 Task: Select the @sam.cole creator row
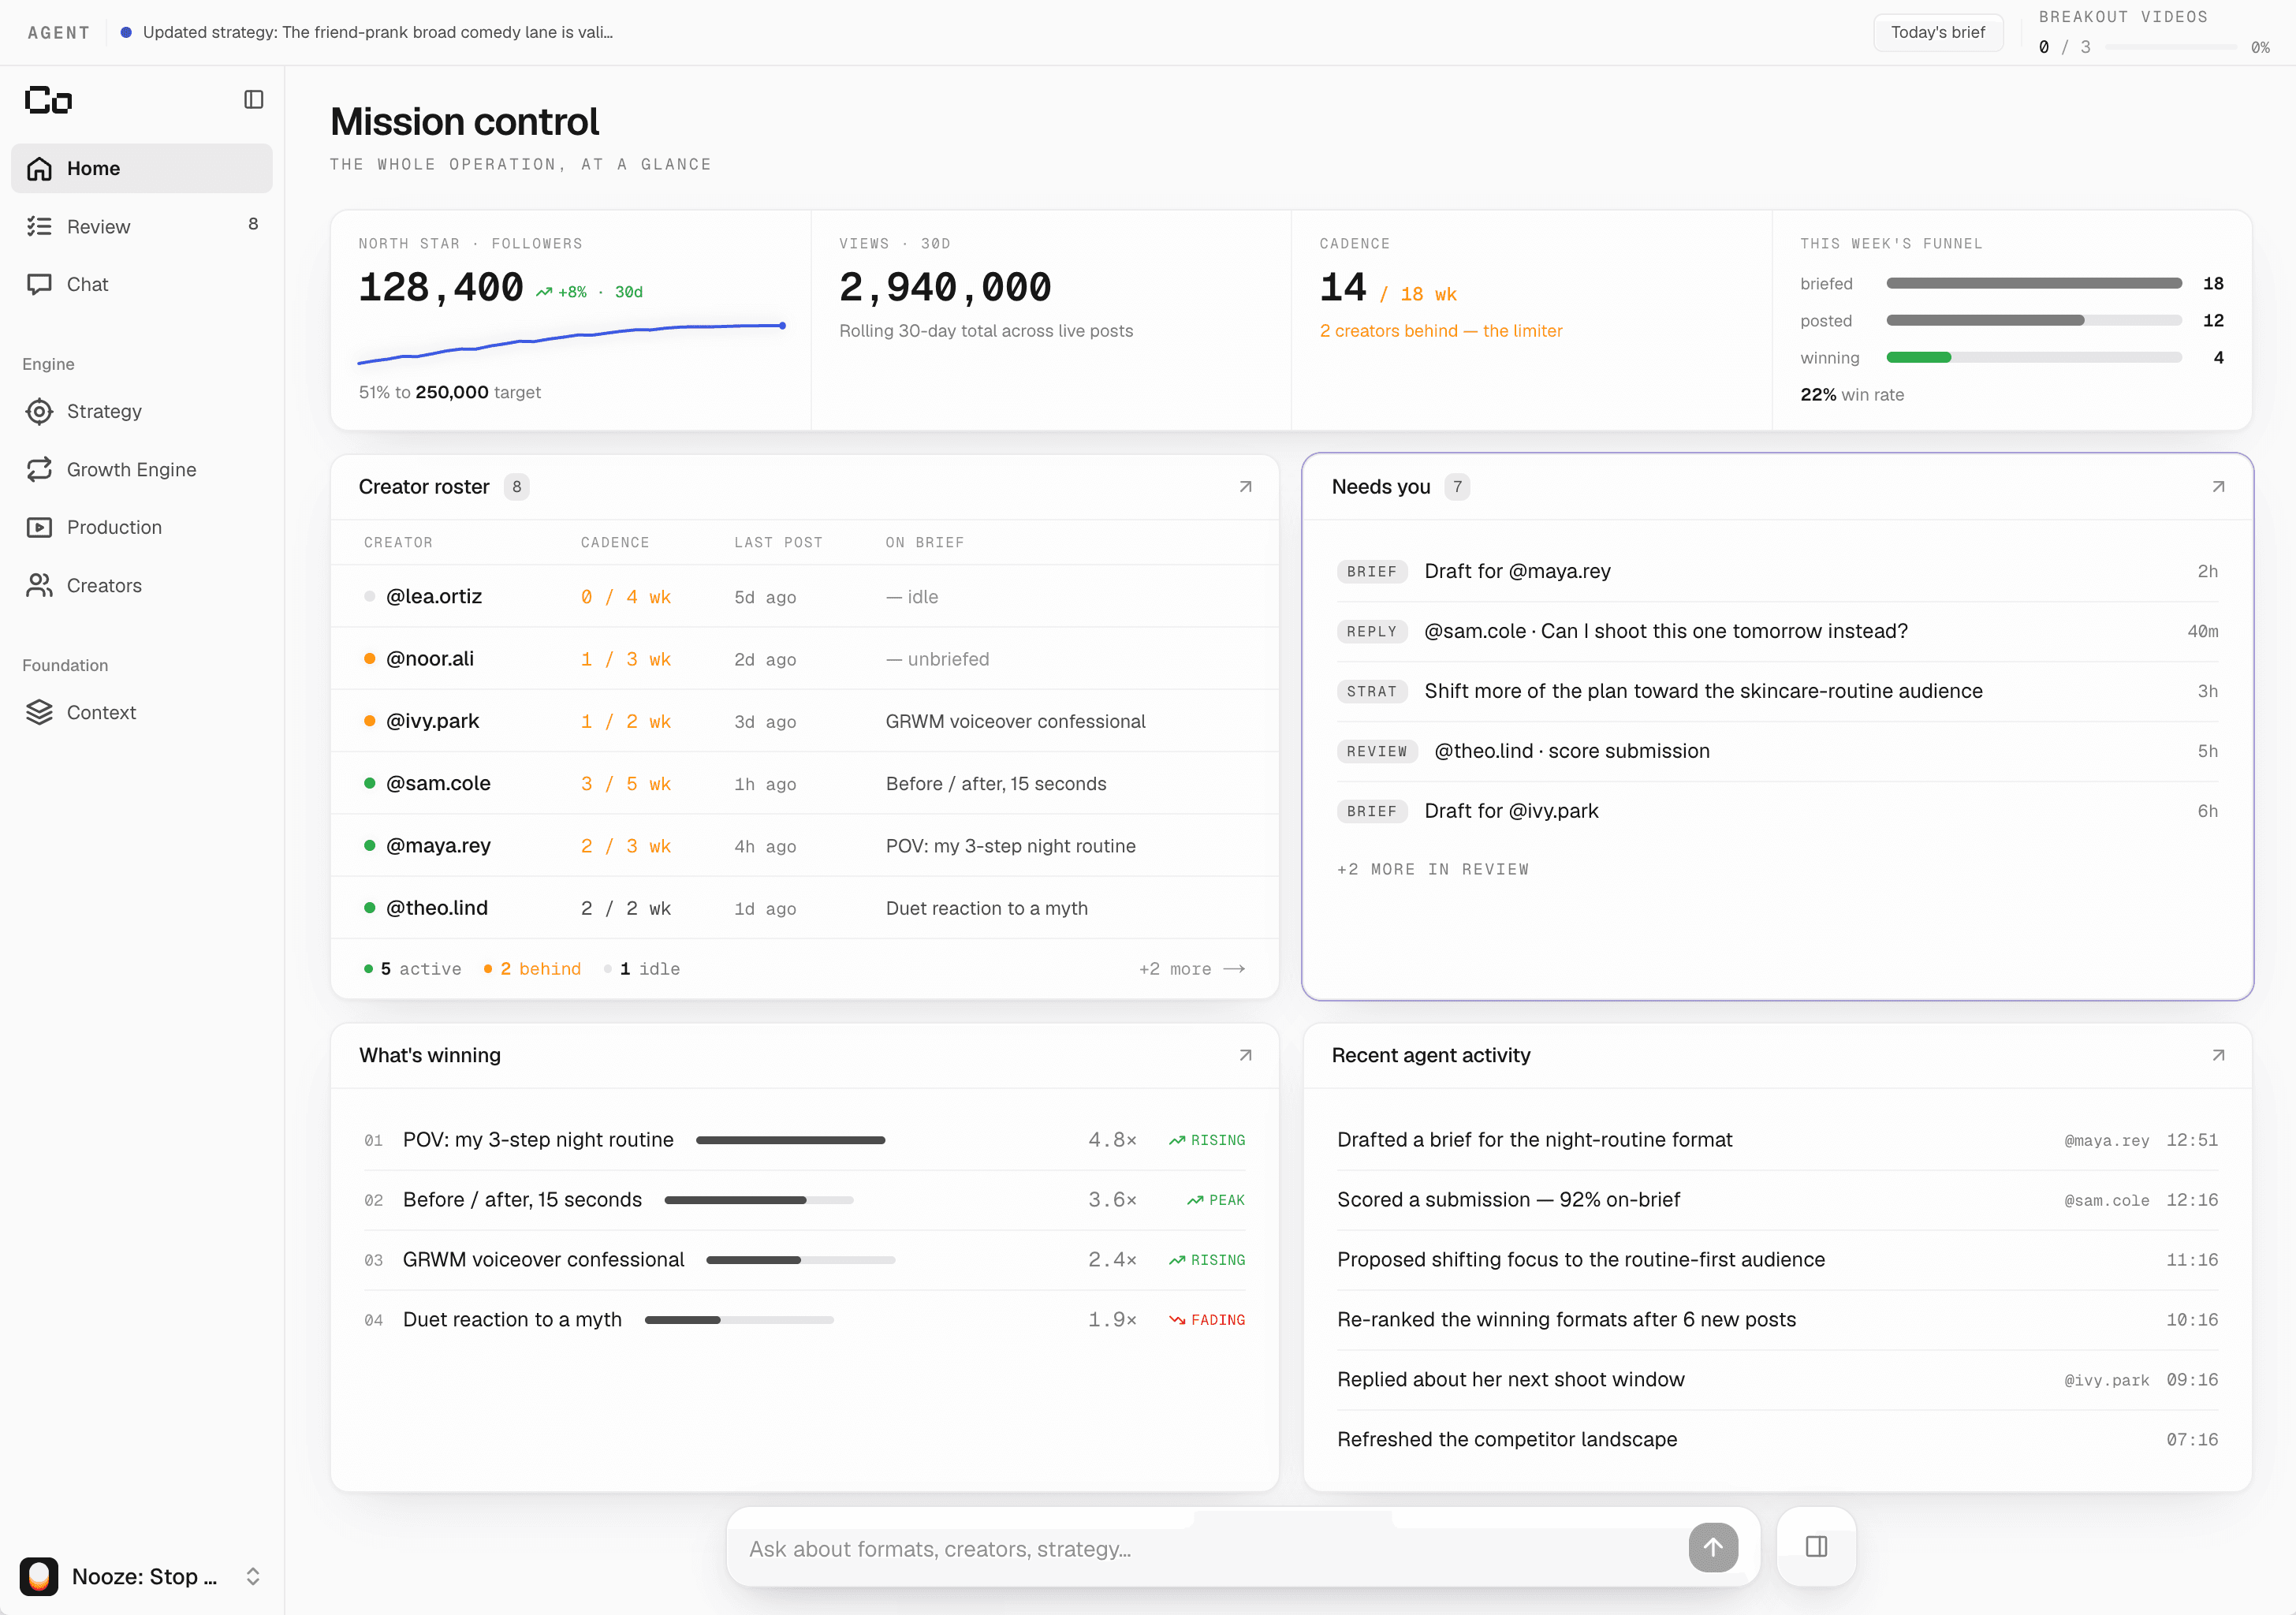pyautogui.click(x=805, y=783)
